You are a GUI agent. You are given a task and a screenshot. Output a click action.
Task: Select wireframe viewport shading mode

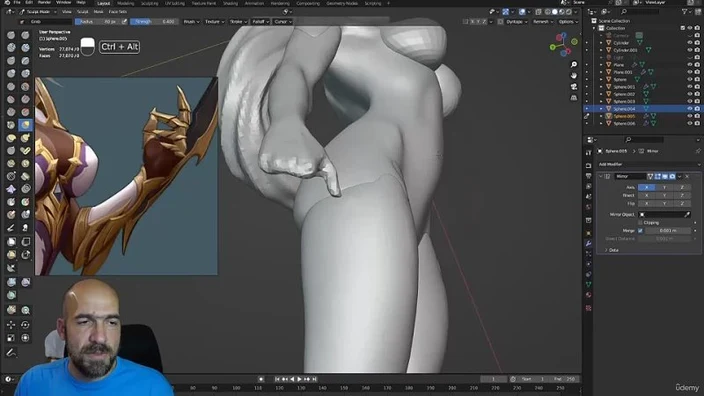(x=548, y=12)
